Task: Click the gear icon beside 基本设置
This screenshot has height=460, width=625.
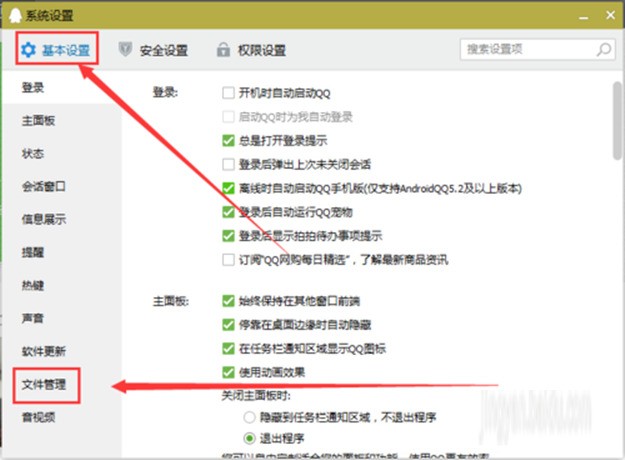Action: [x=28, y=50]
